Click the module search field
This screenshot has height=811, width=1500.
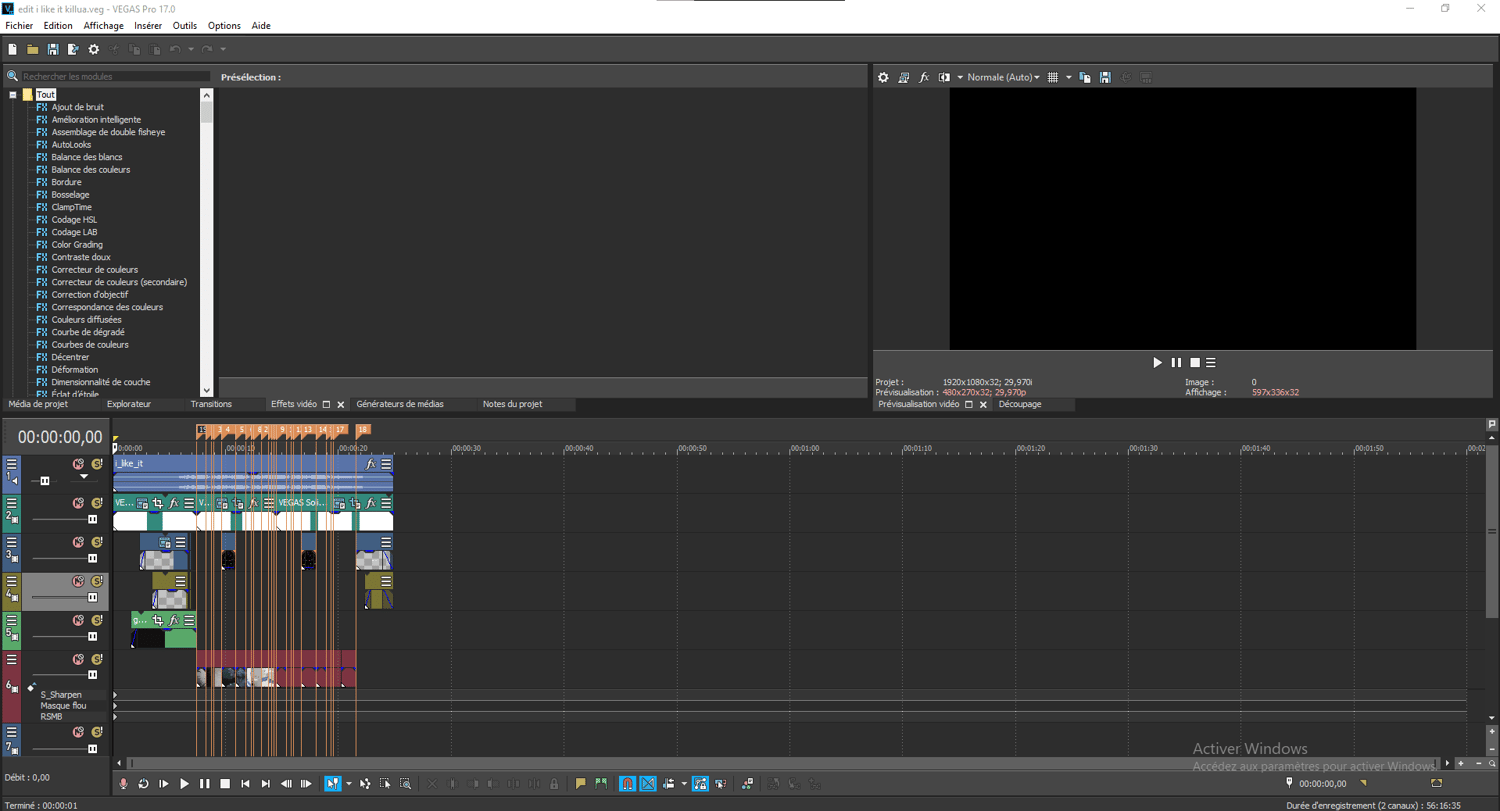pyautogui.click(x=115, y=76)
